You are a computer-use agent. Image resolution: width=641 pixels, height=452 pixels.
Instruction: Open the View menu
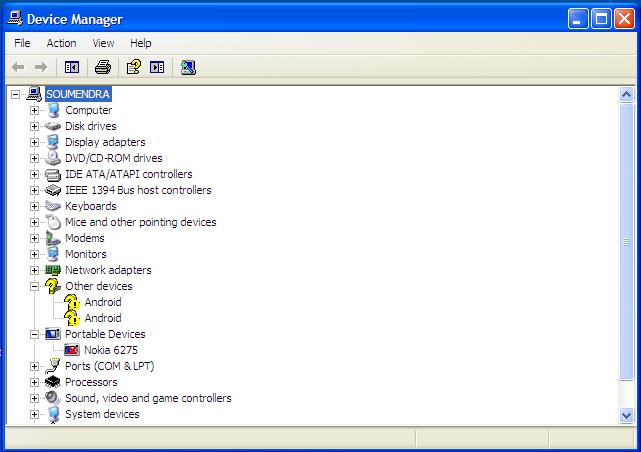[103, 43]
